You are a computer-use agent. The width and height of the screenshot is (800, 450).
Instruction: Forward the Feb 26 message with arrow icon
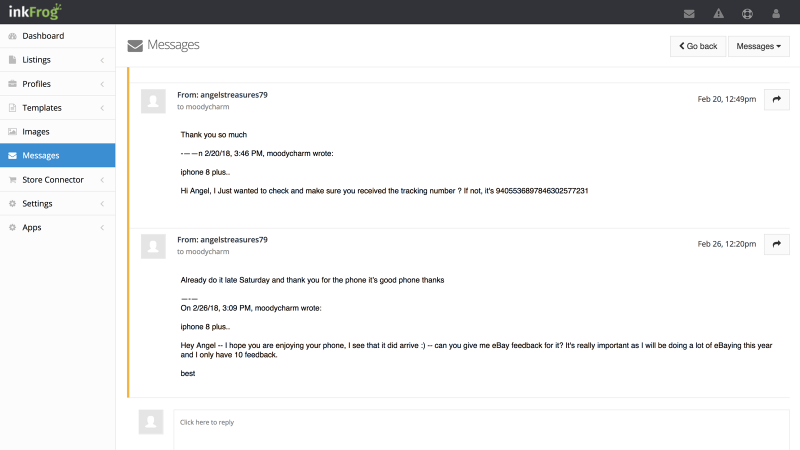[777, 244]
